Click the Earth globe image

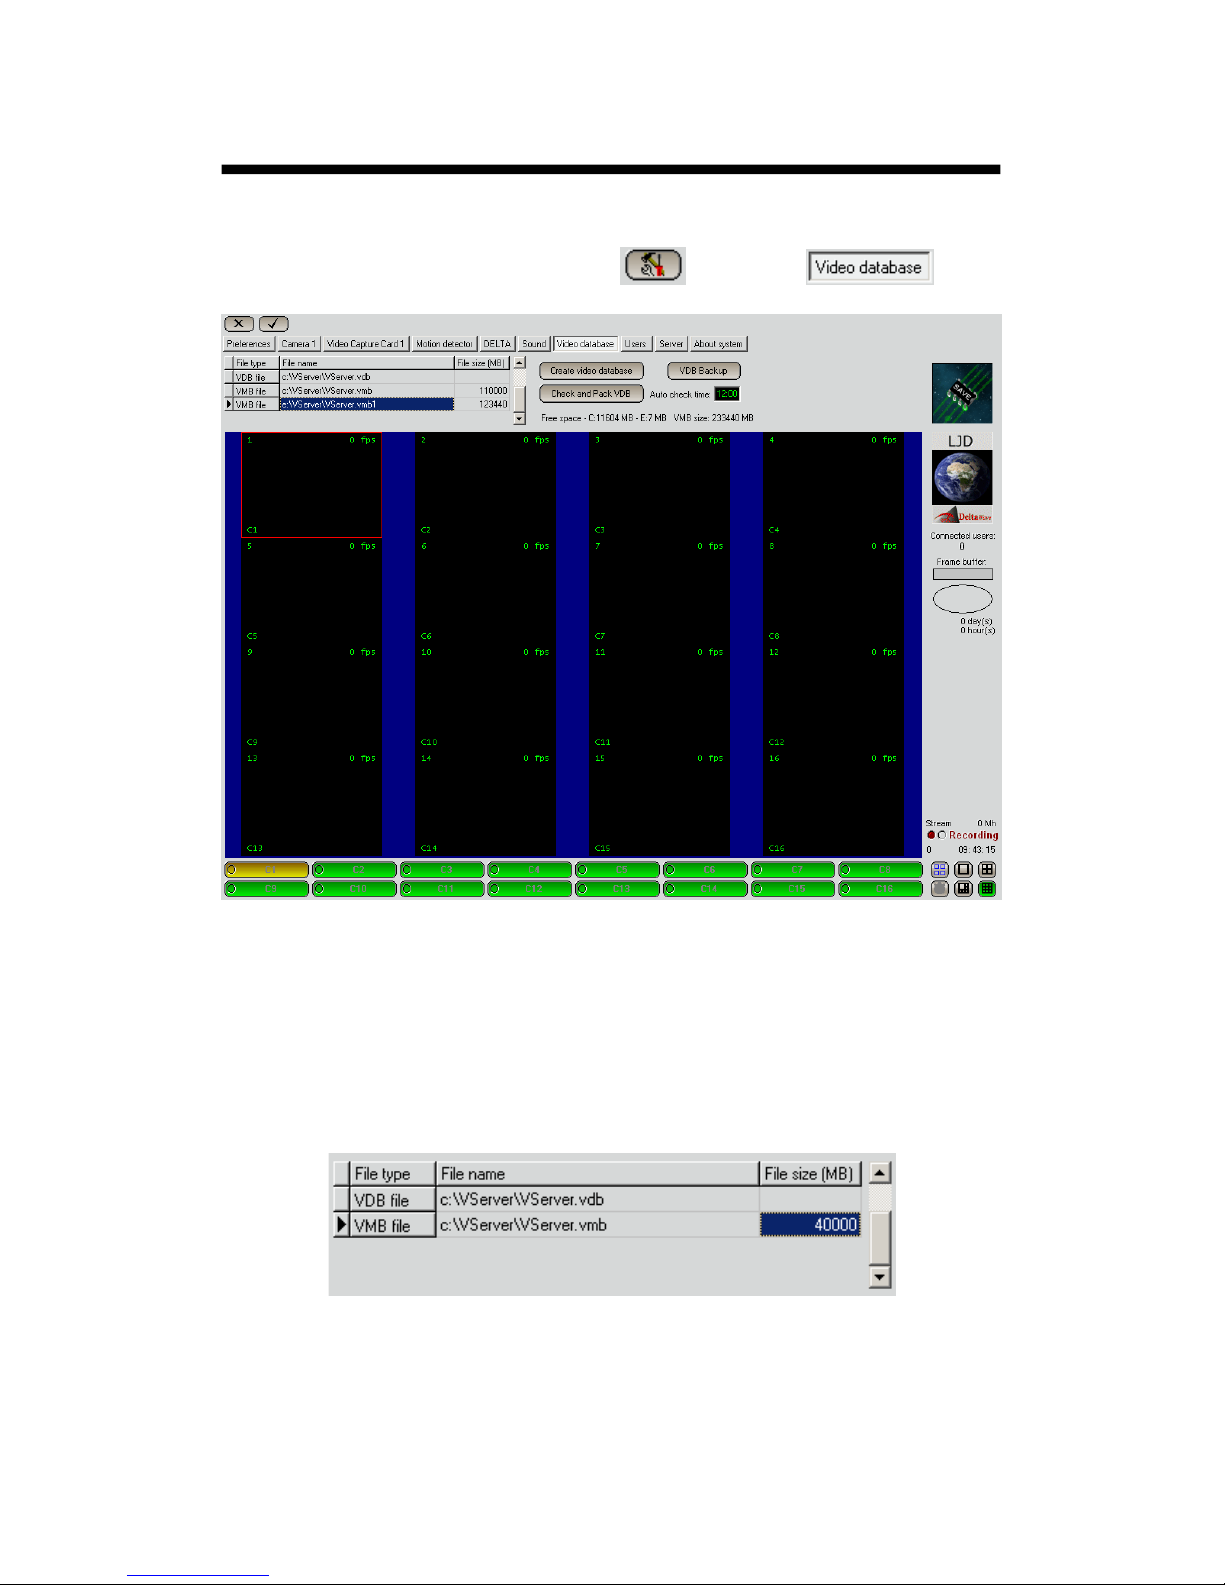pyautogui.click(x=962, y=477)
